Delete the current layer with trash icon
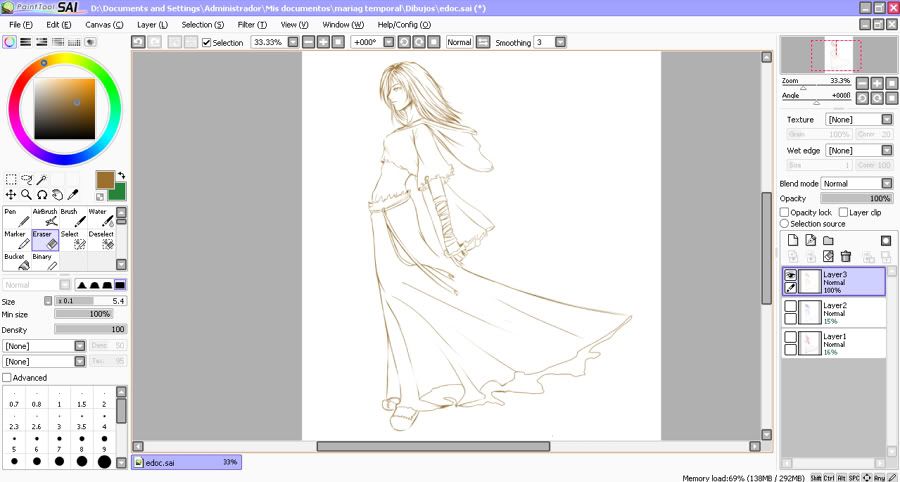The image size is (900, 482). [845, 256]
